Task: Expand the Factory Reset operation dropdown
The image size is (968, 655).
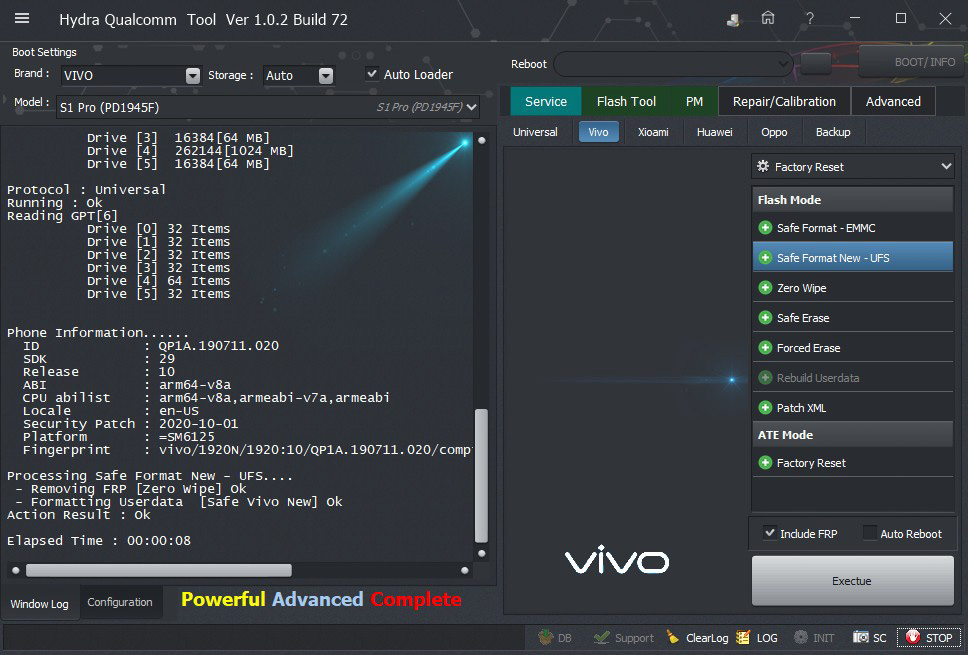Action: point(853,167)
